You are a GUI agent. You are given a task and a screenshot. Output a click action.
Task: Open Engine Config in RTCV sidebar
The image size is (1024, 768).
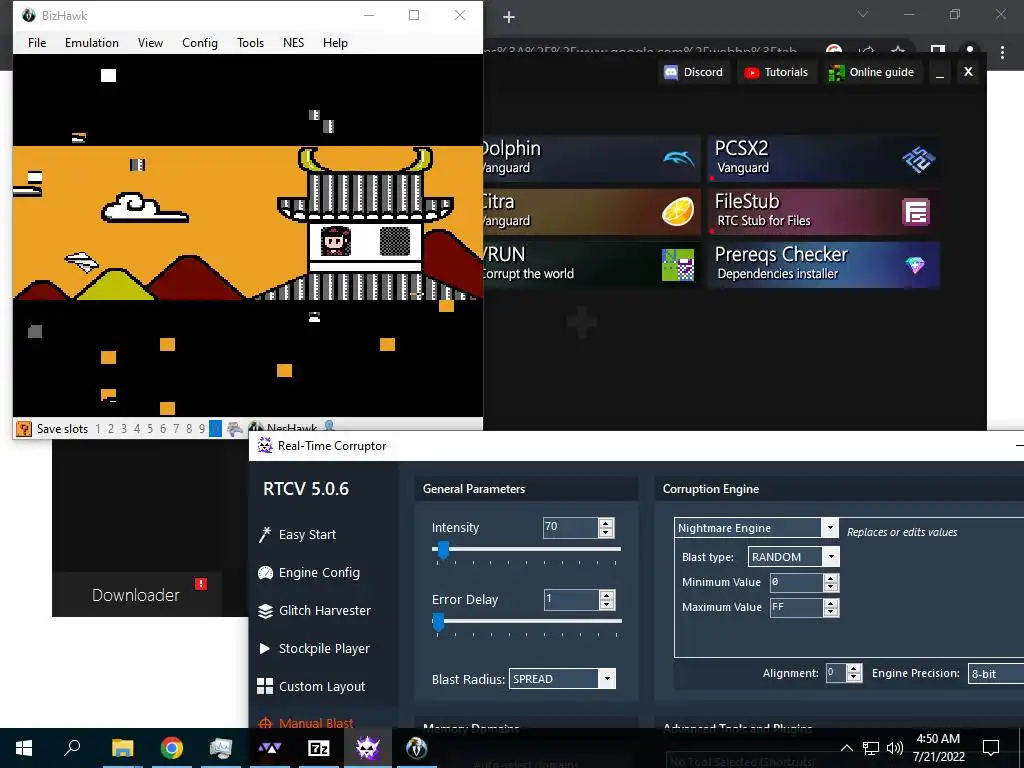coord(319,572)
